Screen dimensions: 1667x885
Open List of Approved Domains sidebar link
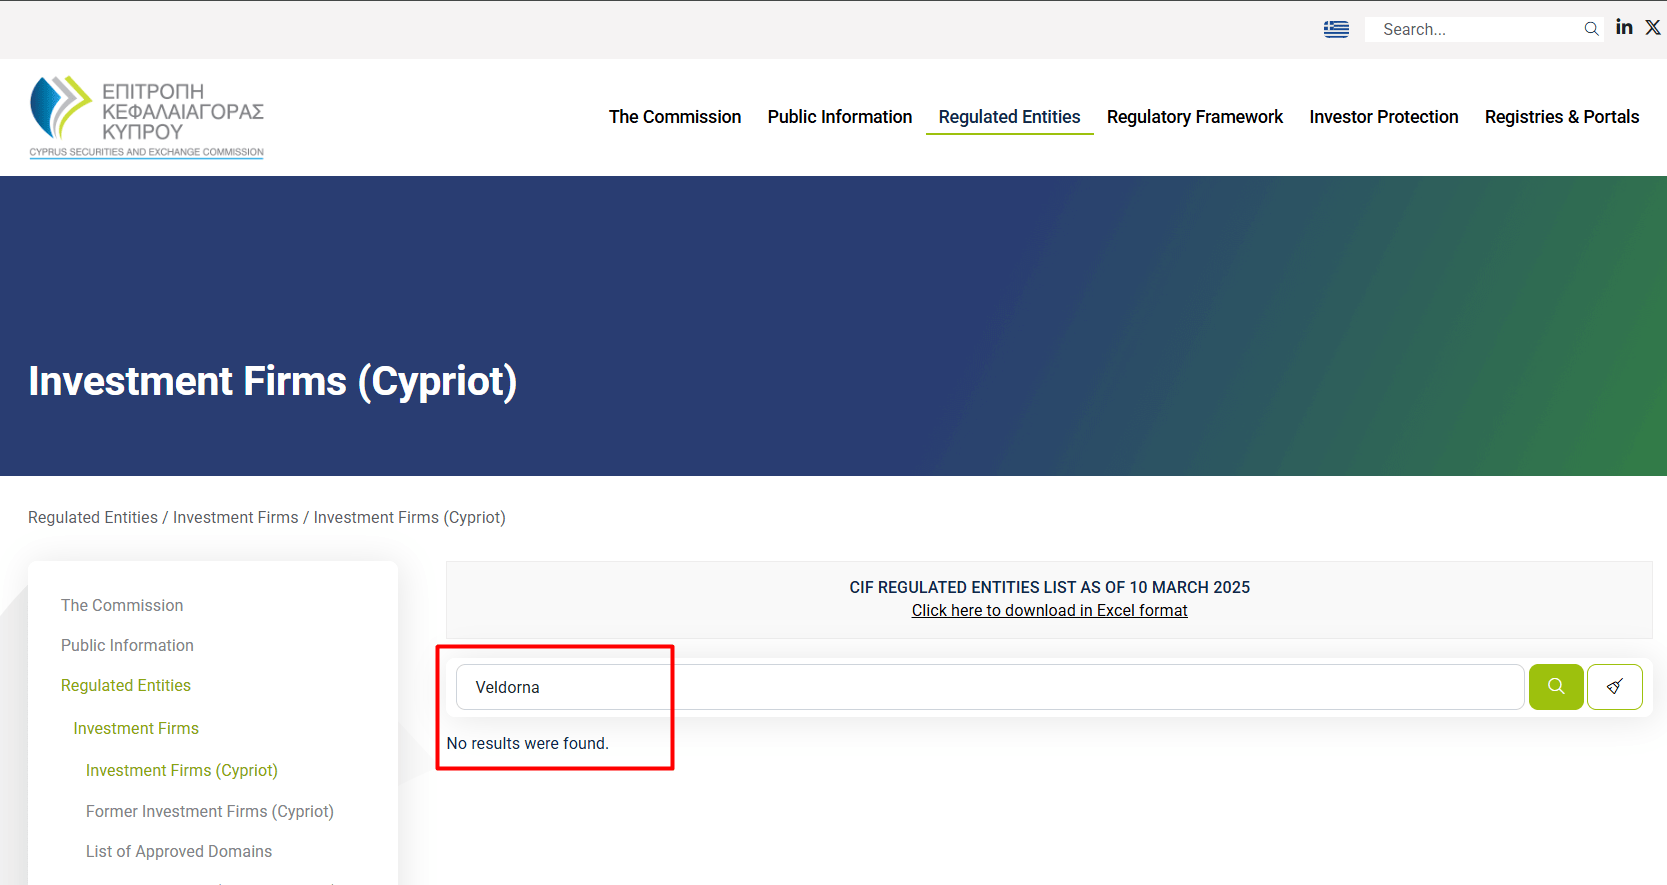pyautogui.click(x=179, y=851)
